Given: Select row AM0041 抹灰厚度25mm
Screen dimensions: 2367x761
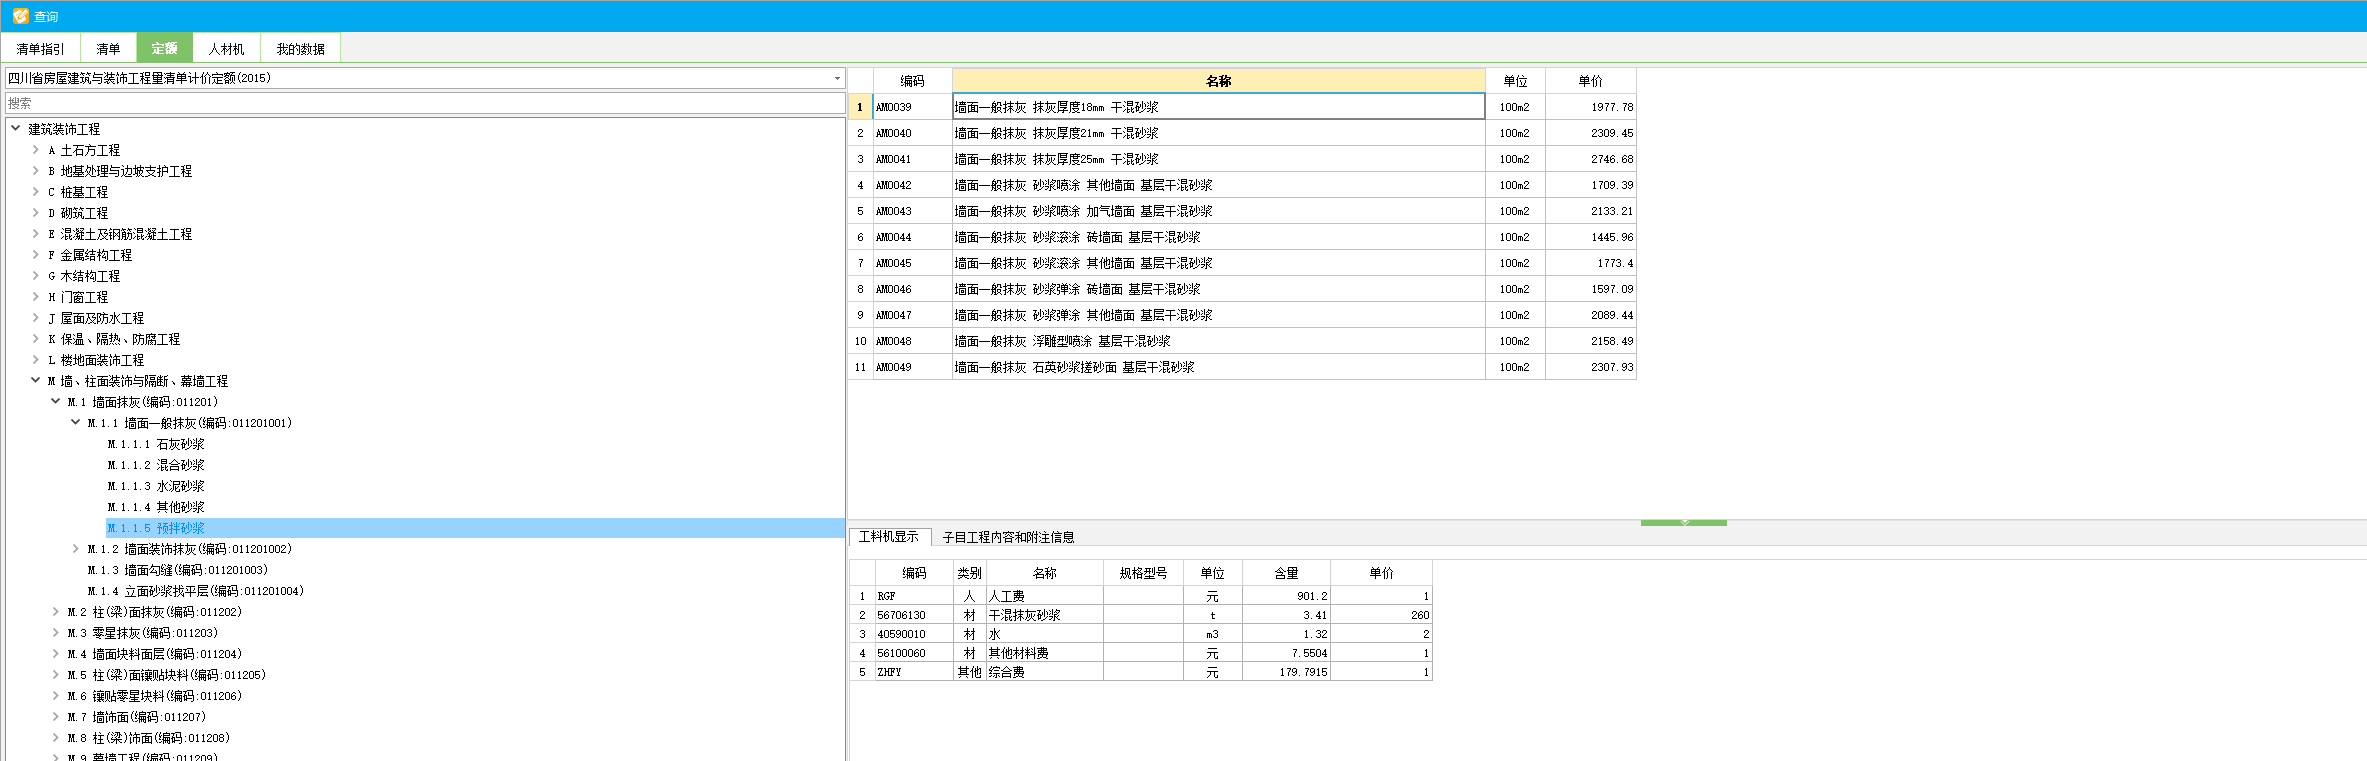Looking at the screenshot, I should [x=1242, y=159].
